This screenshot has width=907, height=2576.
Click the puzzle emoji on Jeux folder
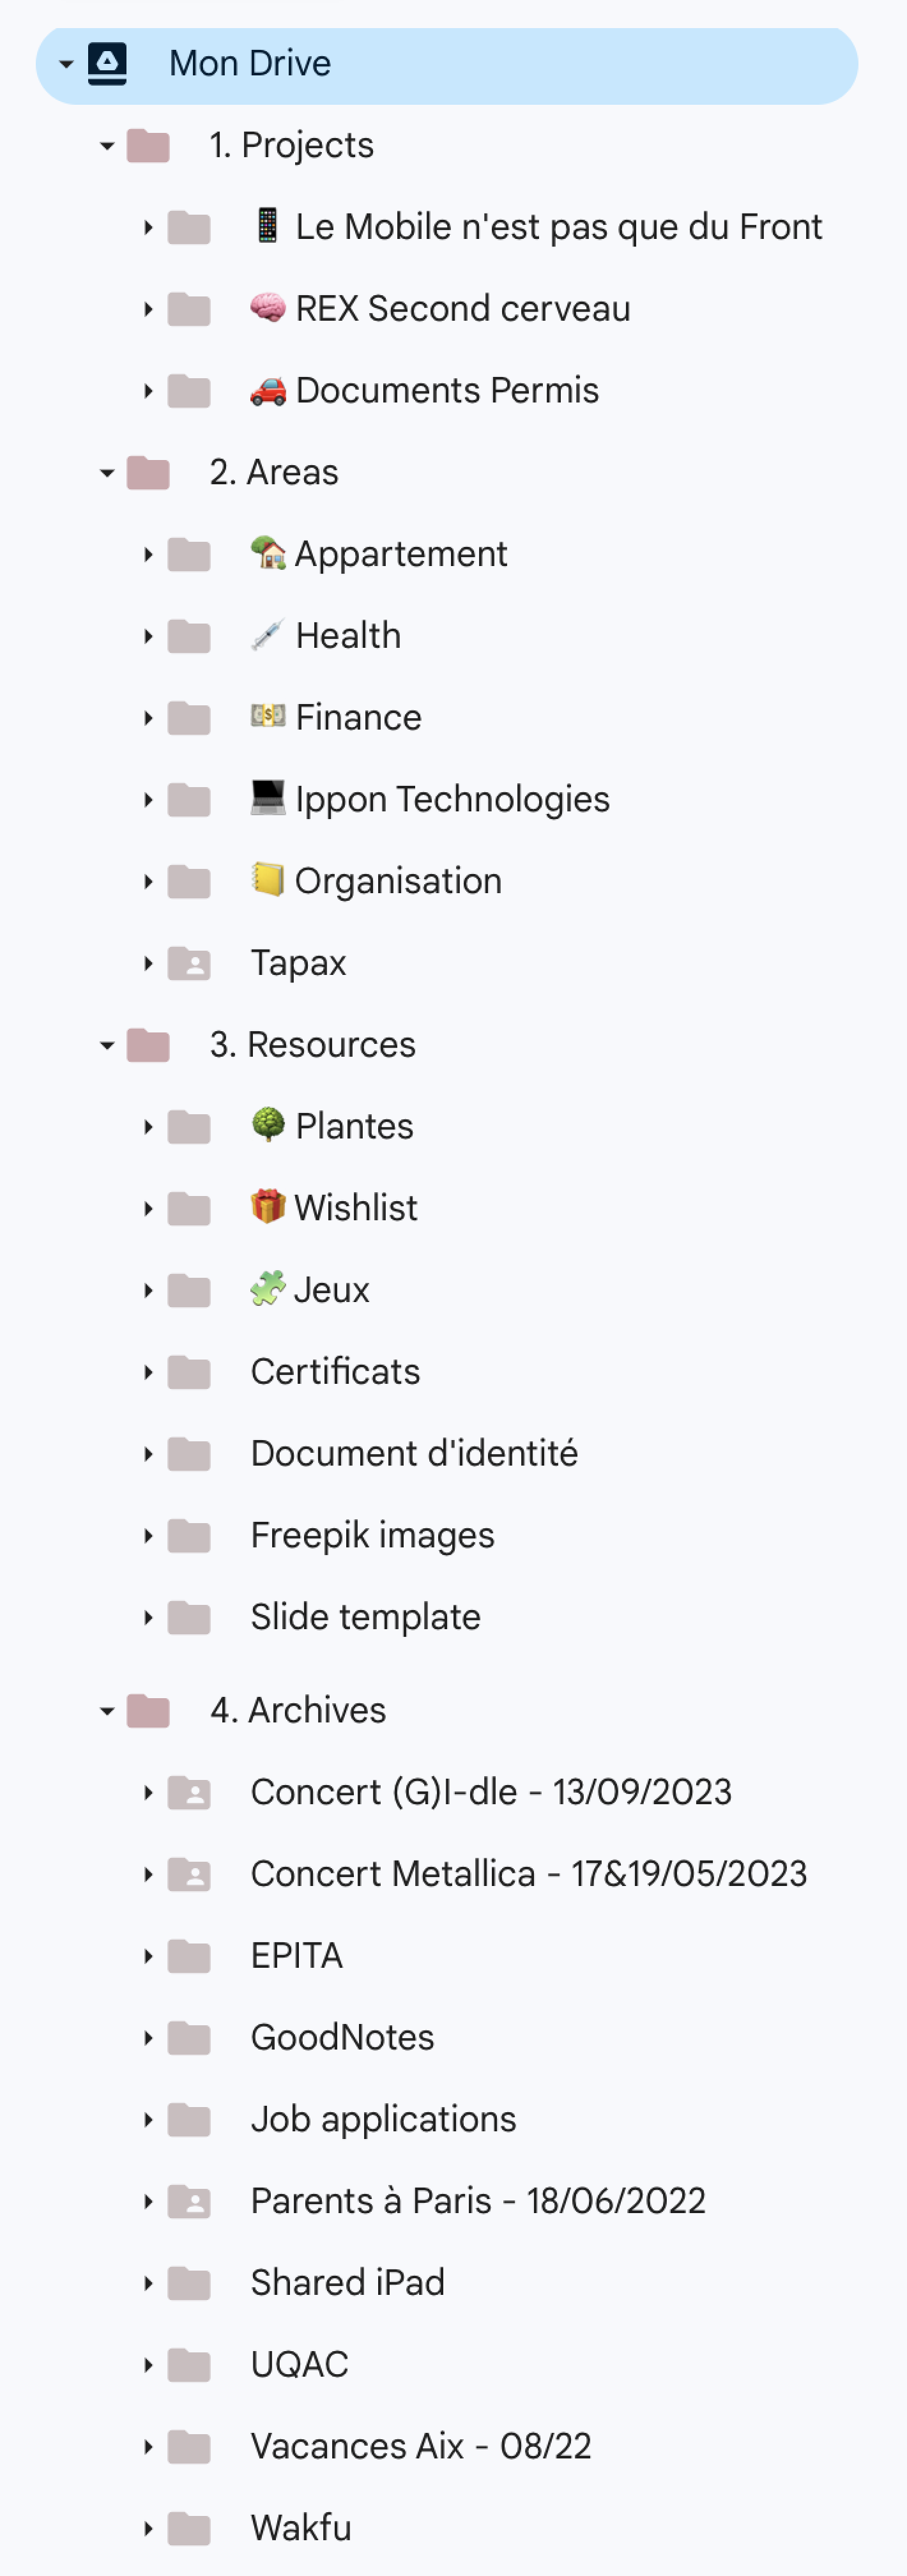(x=267, y=1289)
